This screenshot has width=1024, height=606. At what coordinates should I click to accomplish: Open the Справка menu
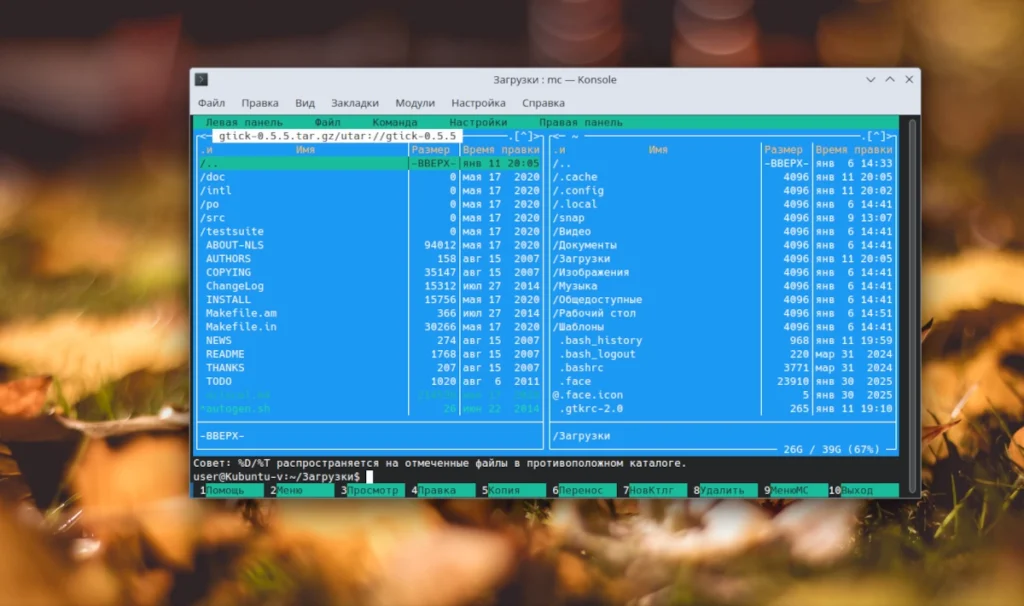pos(543,103)
